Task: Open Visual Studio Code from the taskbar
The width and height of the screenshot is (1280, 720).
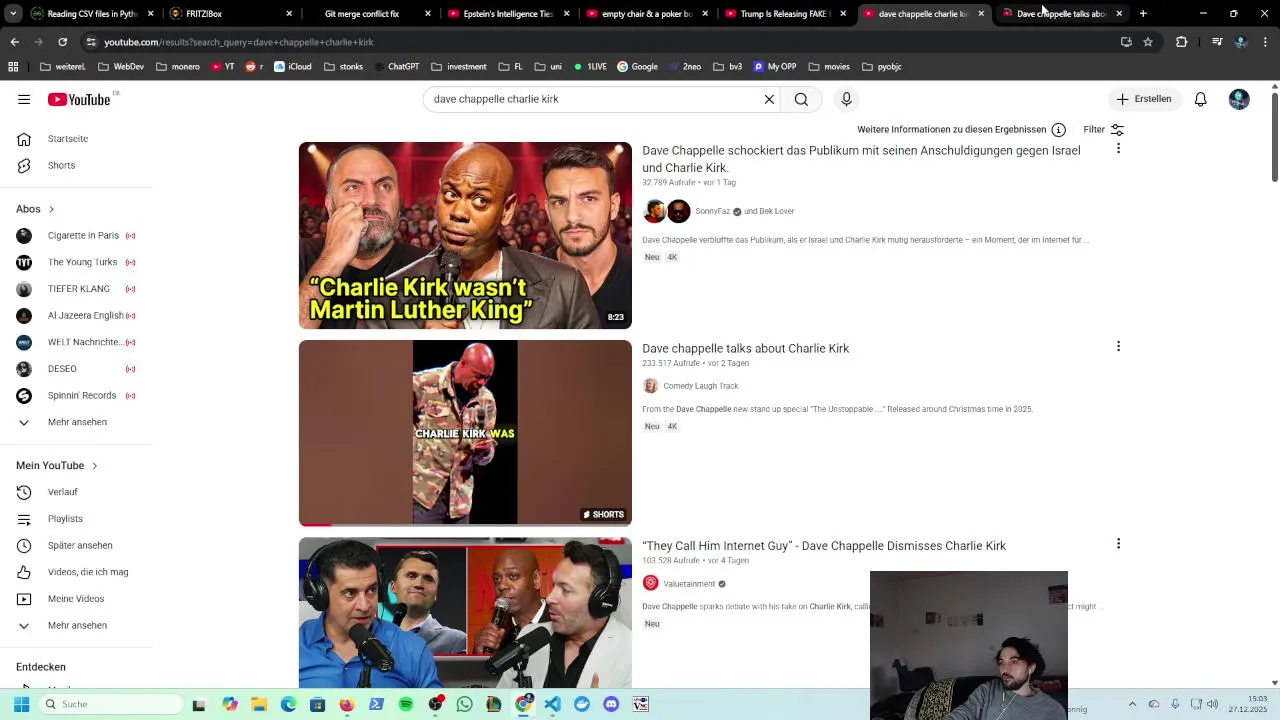Action: 552,704
